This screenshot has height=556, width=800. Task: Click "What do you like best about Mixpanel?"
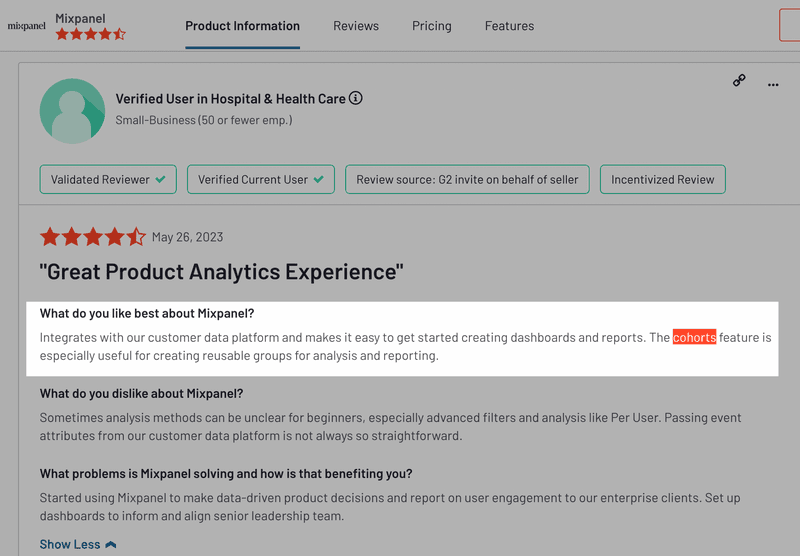pyautogui.click(x=147, y=313)
